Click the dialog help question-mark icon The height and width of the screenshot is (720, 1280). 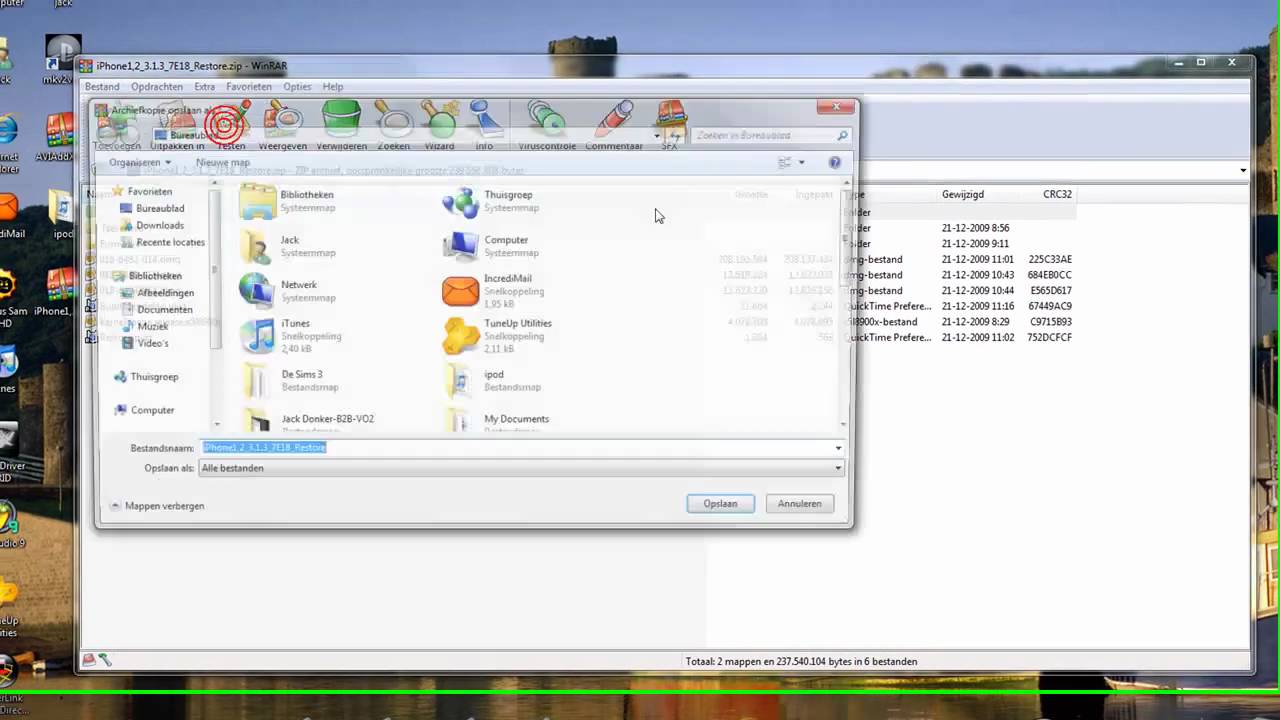point(835,162)
